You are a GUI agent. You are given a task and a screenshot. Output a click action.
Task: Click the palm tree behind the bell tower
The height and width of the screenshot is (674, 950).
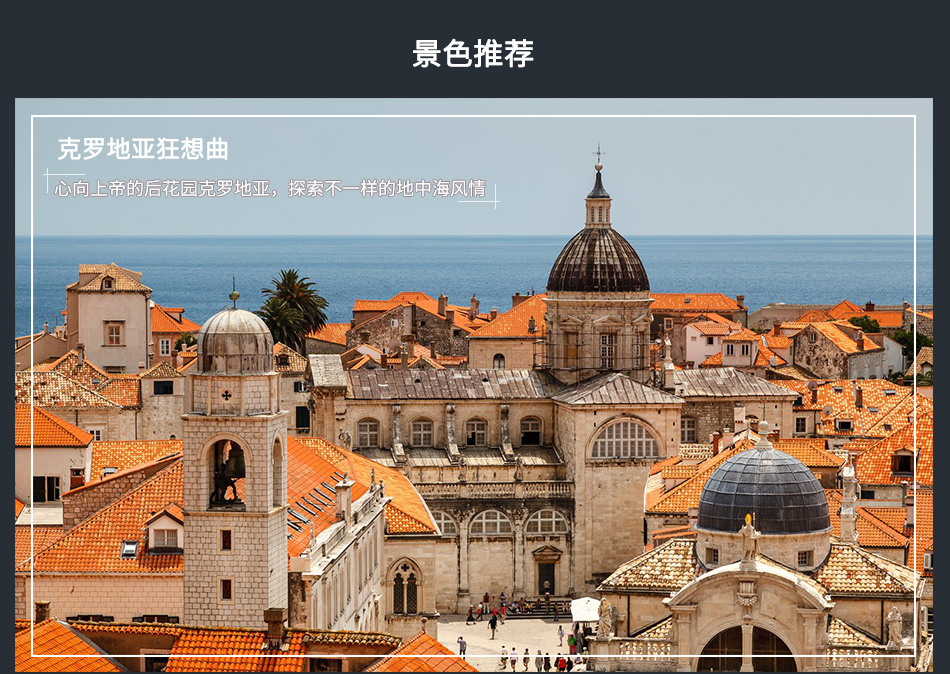pyautogui.click(x=292, y=305)
